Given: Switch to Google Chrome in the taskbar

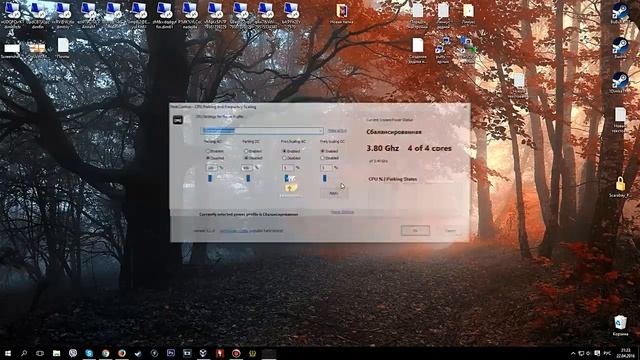Looking at the screenshot, I should tap(105, 353).
